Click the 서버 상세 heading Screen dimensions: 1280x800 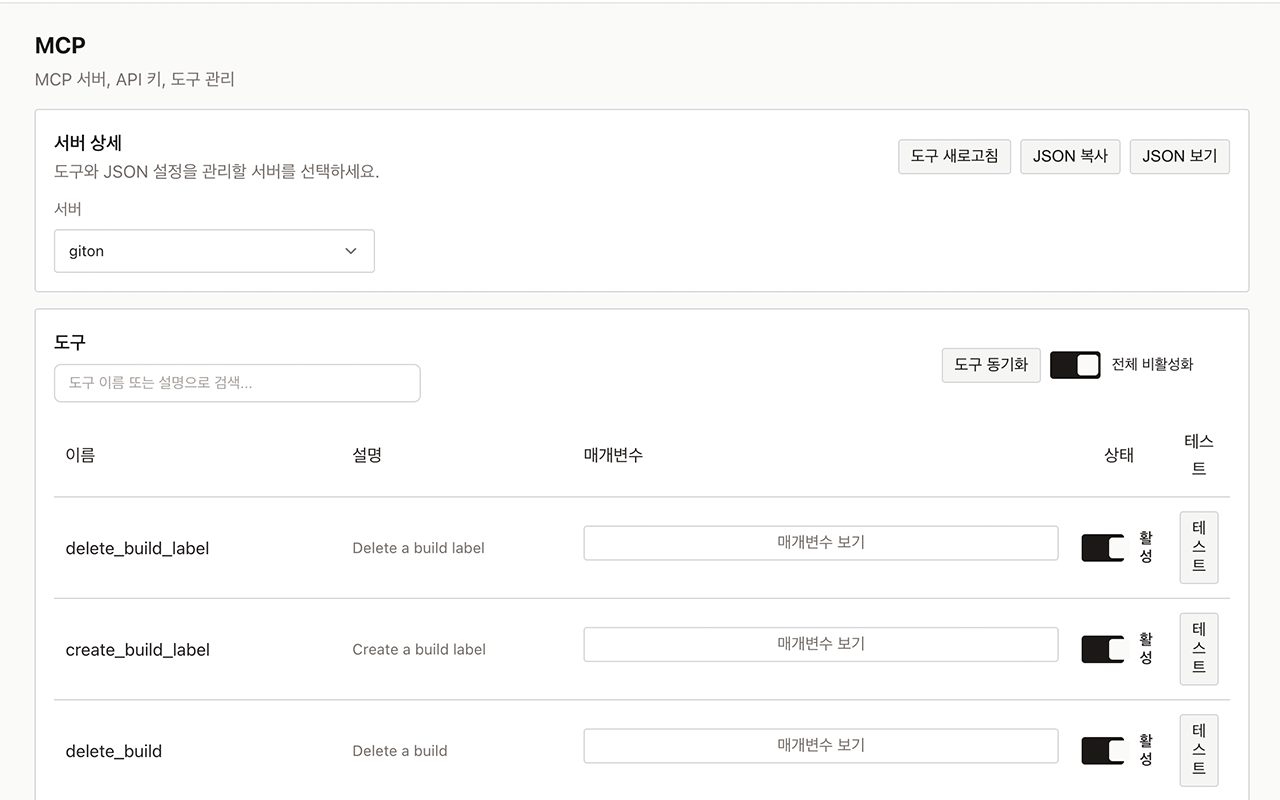[x=88, y=143]
